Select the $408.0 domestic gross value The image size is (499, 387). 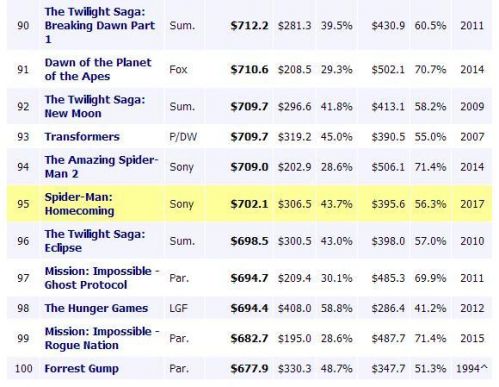click(x=294, y=308)
